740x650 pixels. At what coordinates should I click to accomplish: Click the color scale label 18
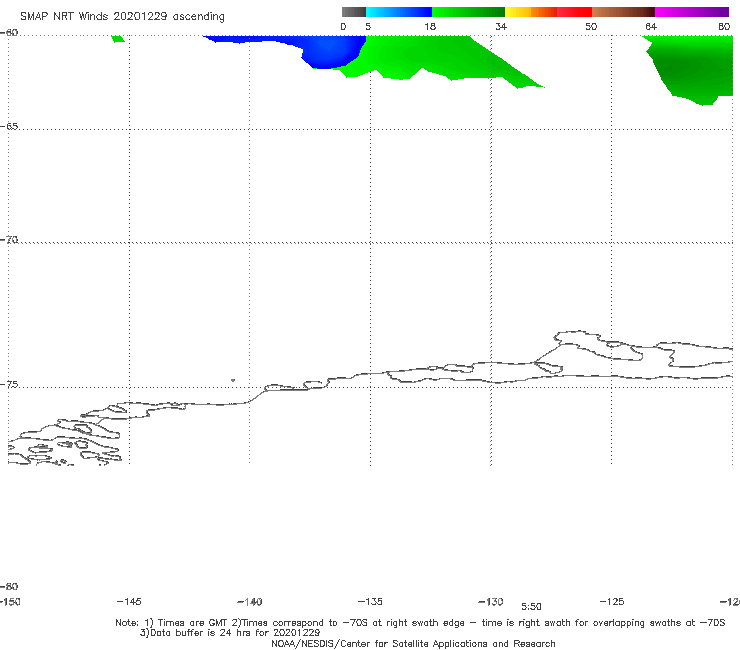(x=430, y=26)
